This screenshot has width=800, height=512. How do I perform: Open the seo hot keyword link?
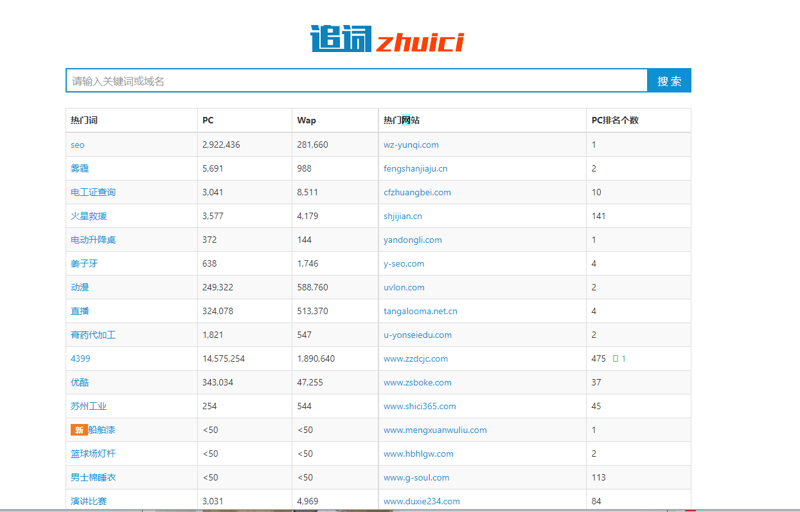coord(77,145)
